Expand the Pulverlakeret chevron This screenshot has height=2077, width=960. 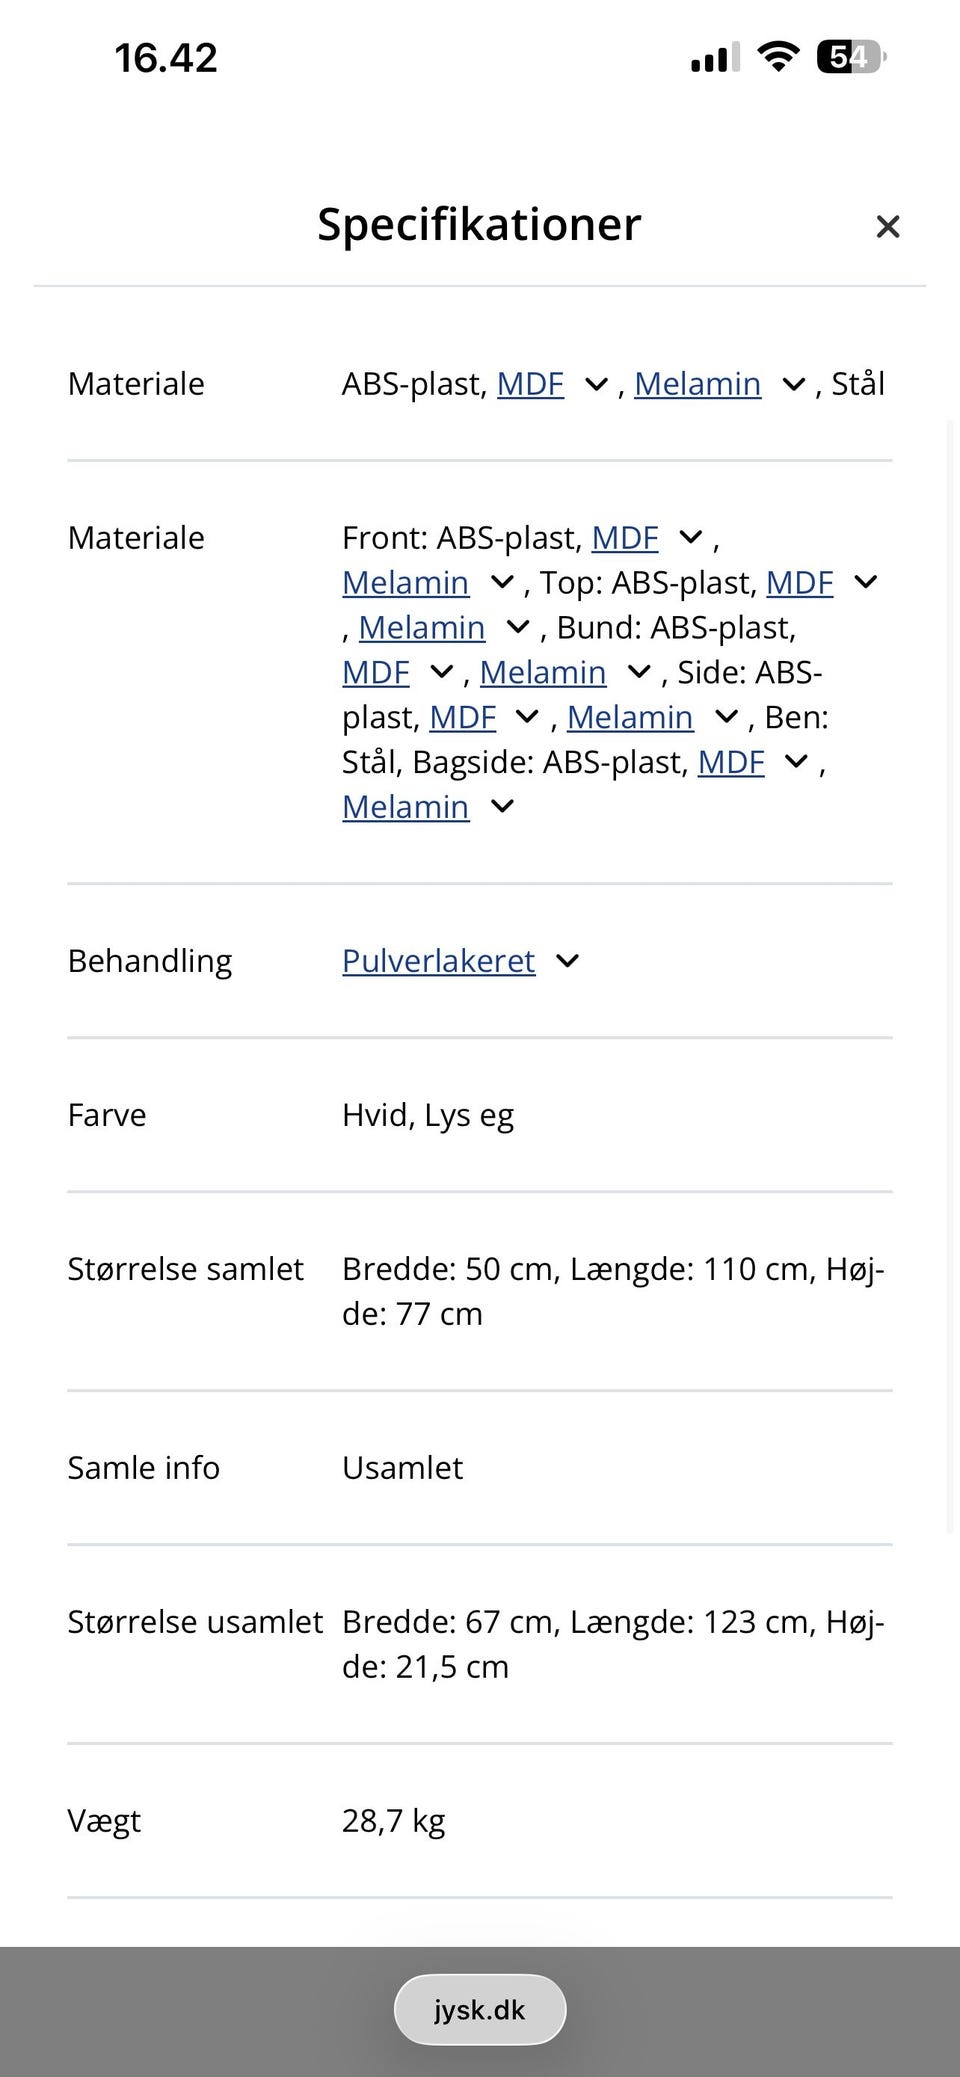567,961
